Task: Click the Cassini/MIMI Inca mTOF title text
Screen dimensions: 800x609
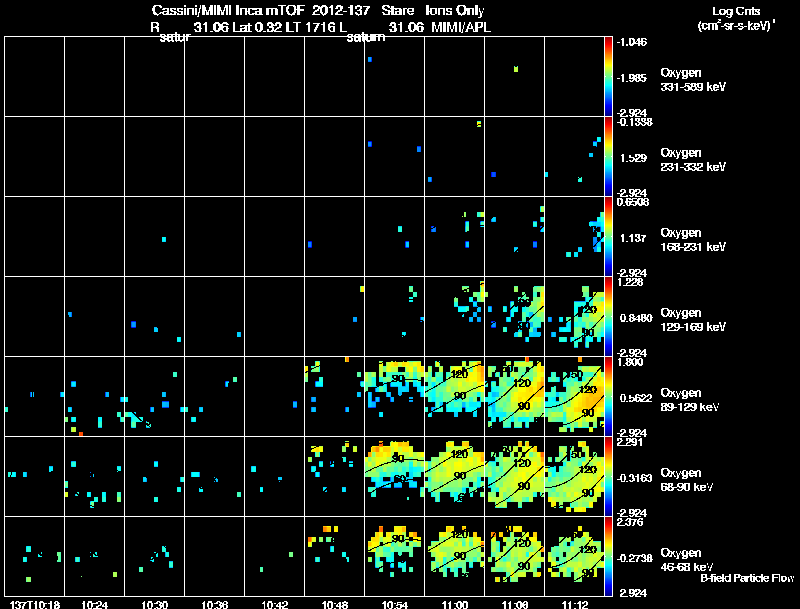Action: [x=228, y=10]
